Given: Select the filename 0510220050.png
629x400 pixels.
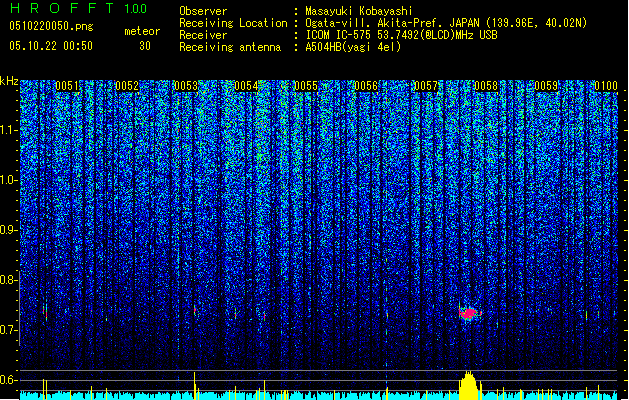Looking at the screenshot, I should click(51, 26).
